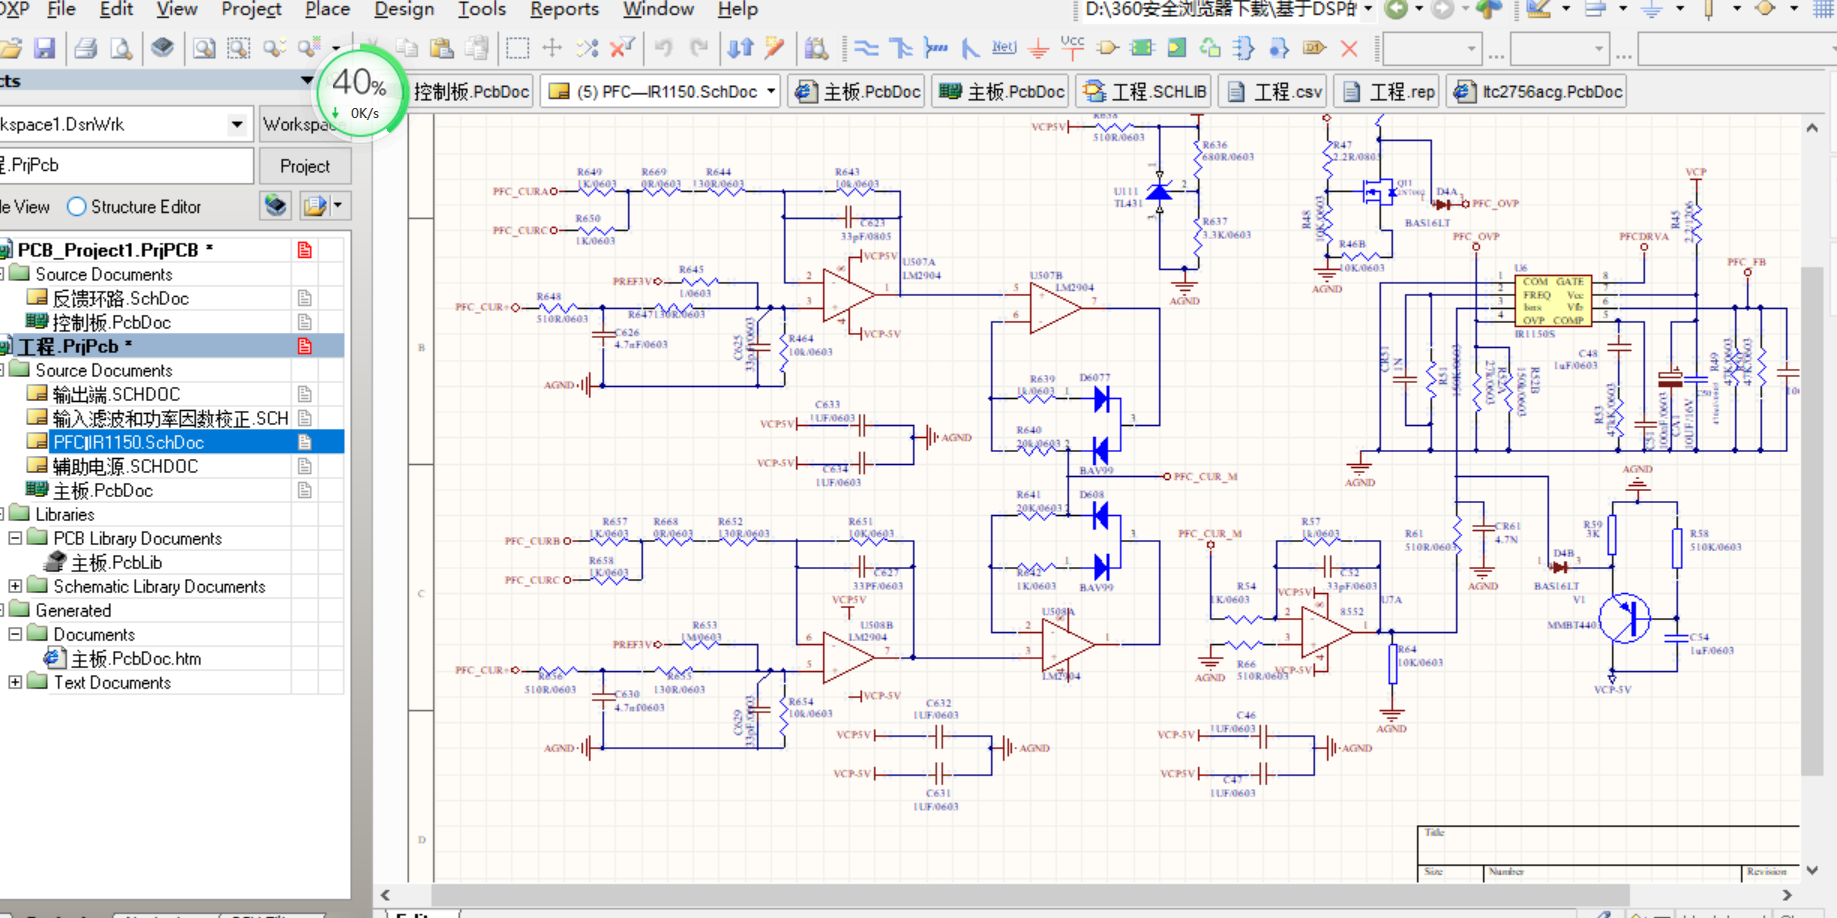This screenshot has height=918, width=1837.
Task: Click the Zoom Area icon
Action: 239,48
